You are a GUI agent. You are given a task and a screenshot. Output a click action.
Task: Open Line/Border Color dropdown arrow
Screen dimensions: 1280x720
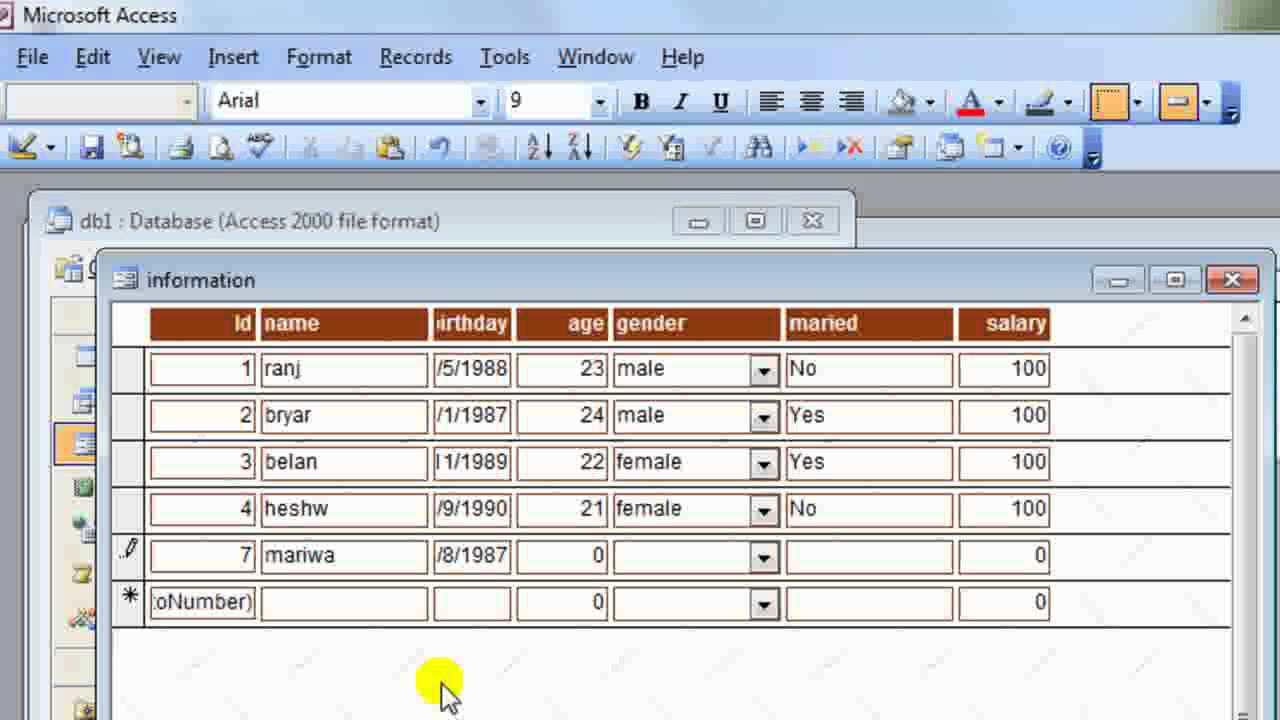1067,102
